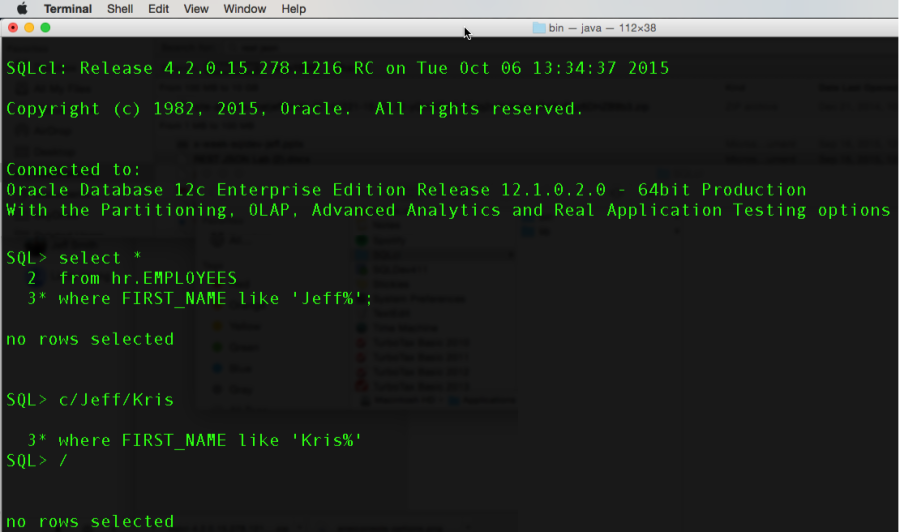Open the Edit menu
The height and width of the screenshot is (532, 900).
click(x=158, y=9)
